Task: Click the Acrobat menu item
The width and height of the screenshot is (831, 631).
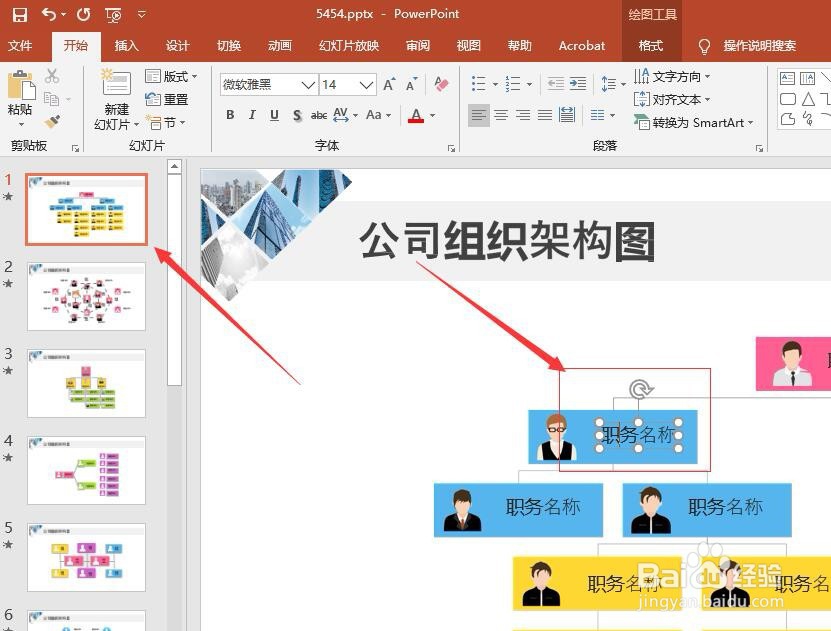Action: [581, 45]
